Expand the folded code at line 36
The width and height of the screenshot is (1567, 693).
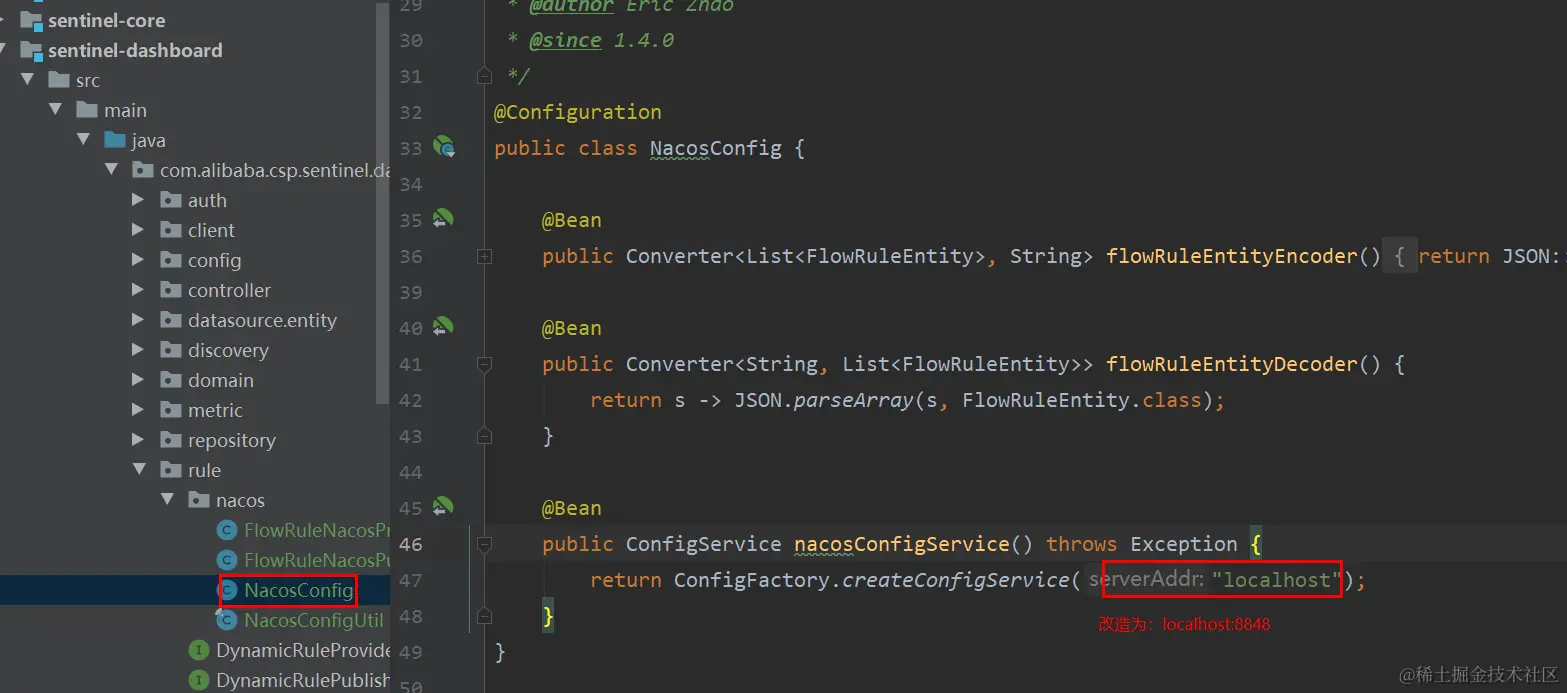(x=484, y=256)
